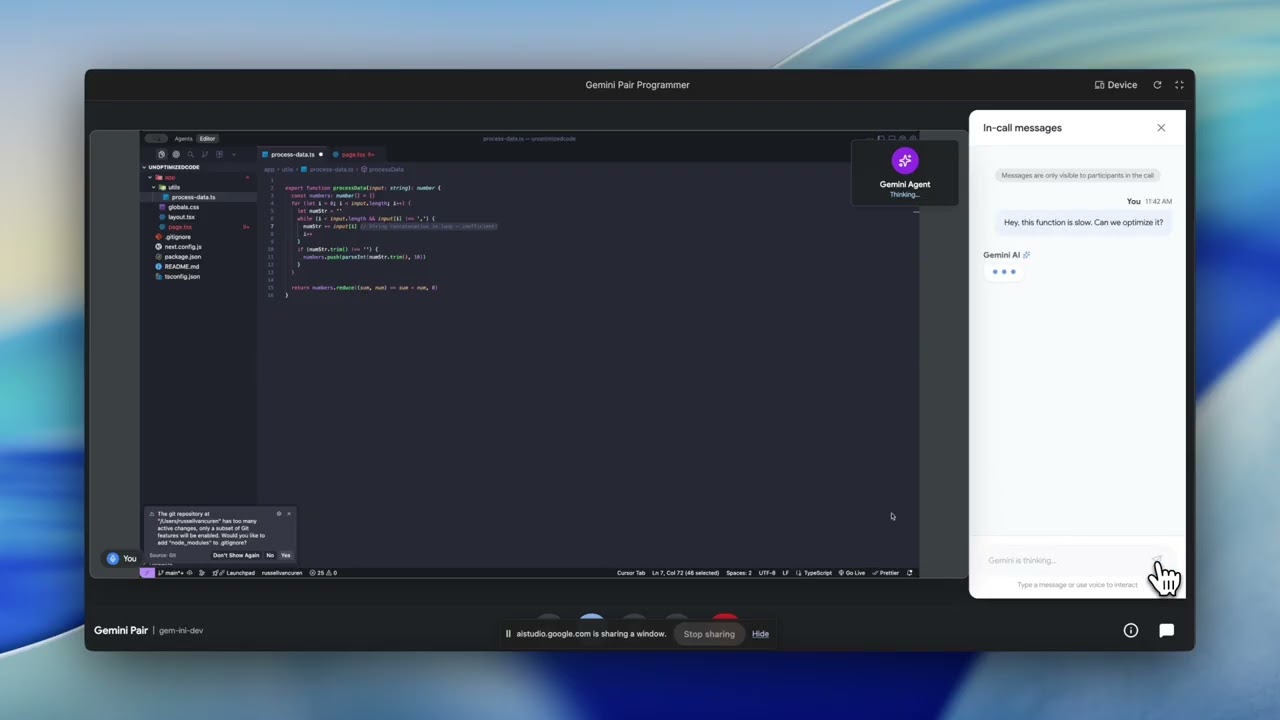Open the Search view icon
Image resolution: width=1280 pixels, height=720 pixels.
[190, 154]
